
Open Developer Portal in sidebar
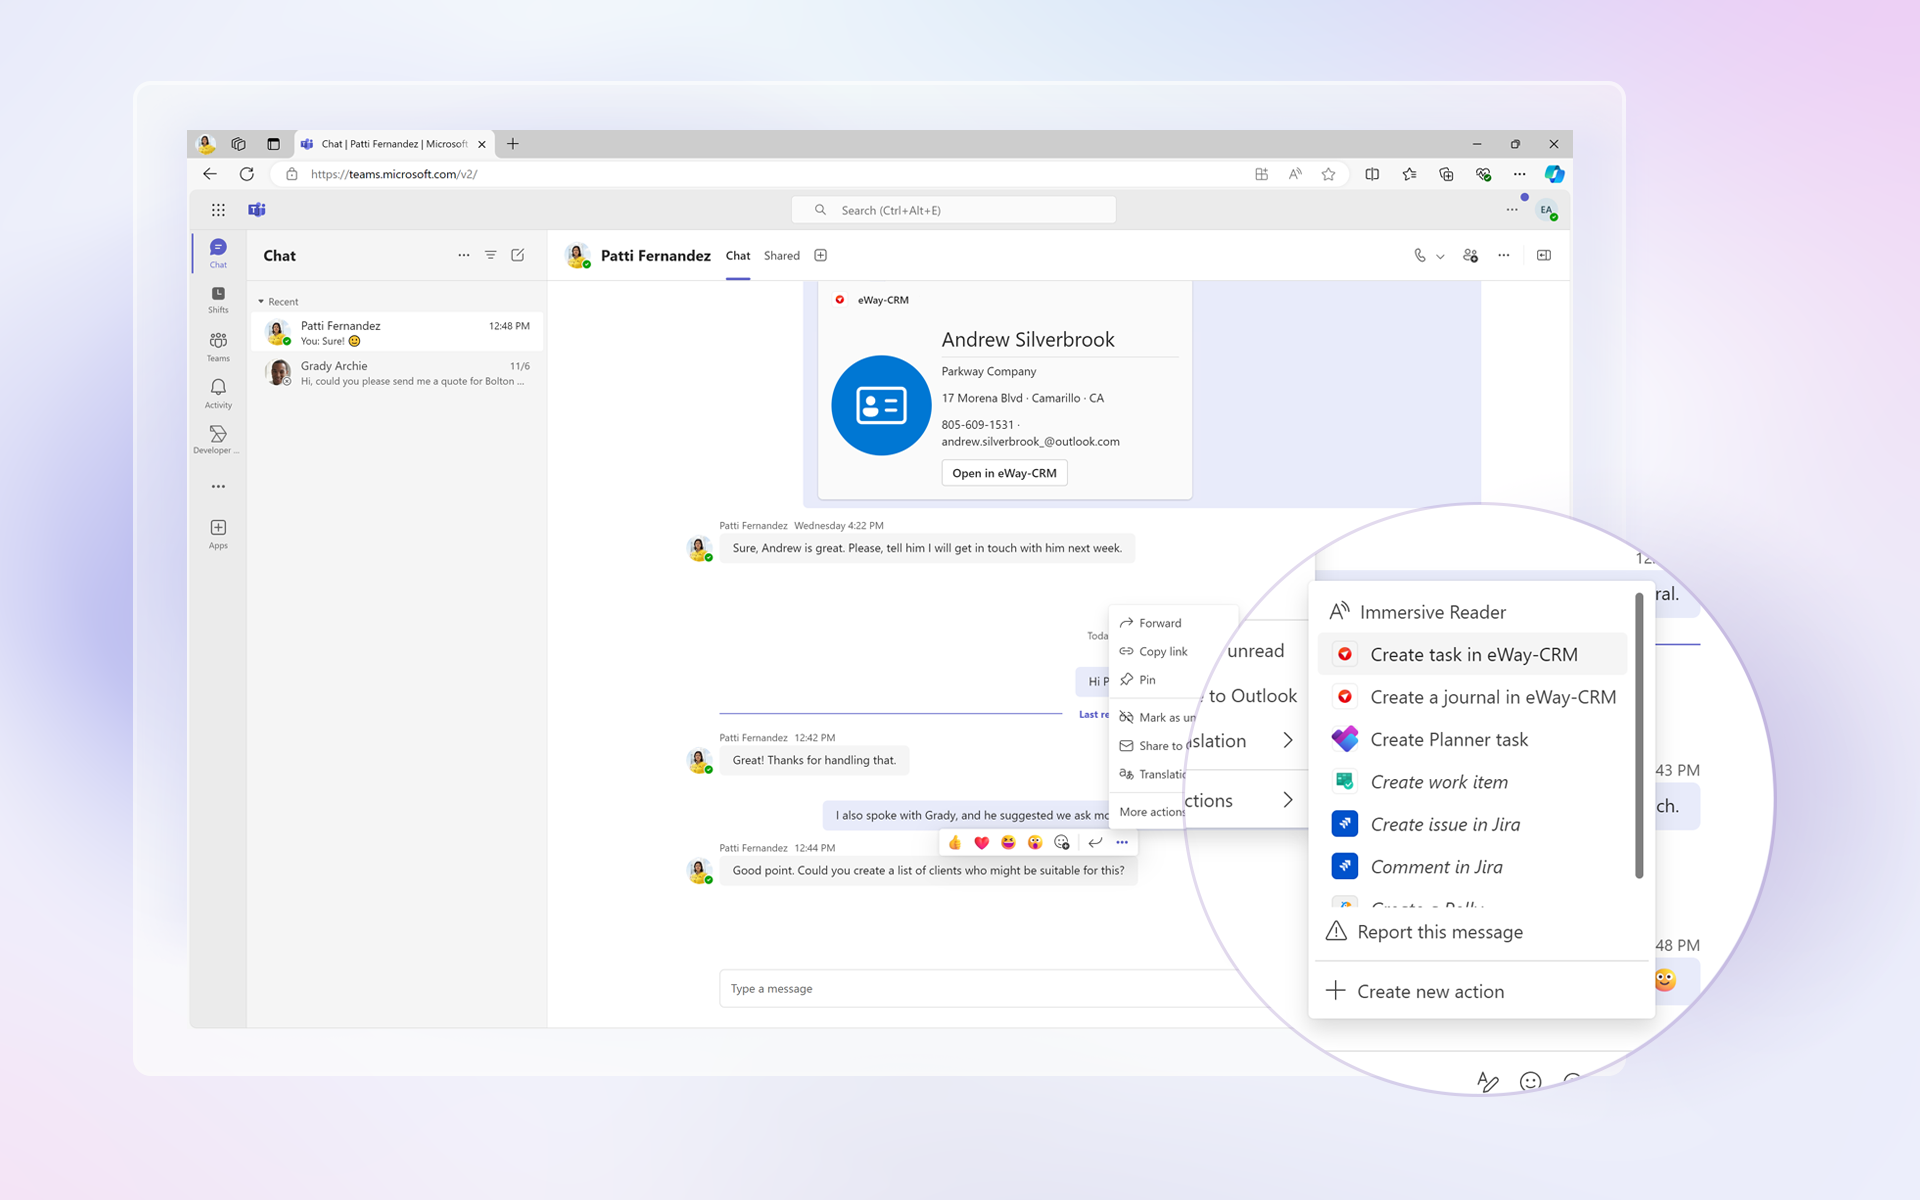(218, 440)
